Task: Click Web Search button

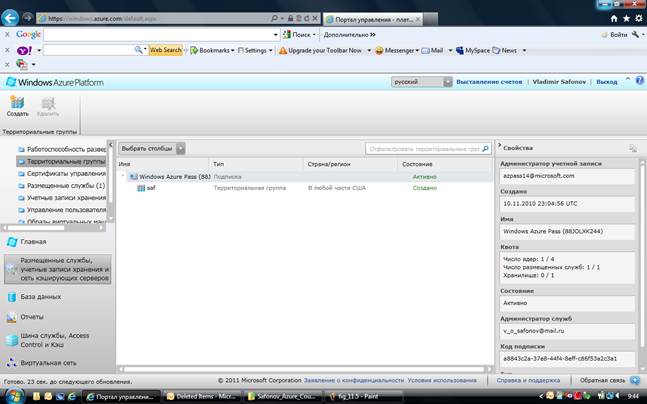Action: coord(165,50)
